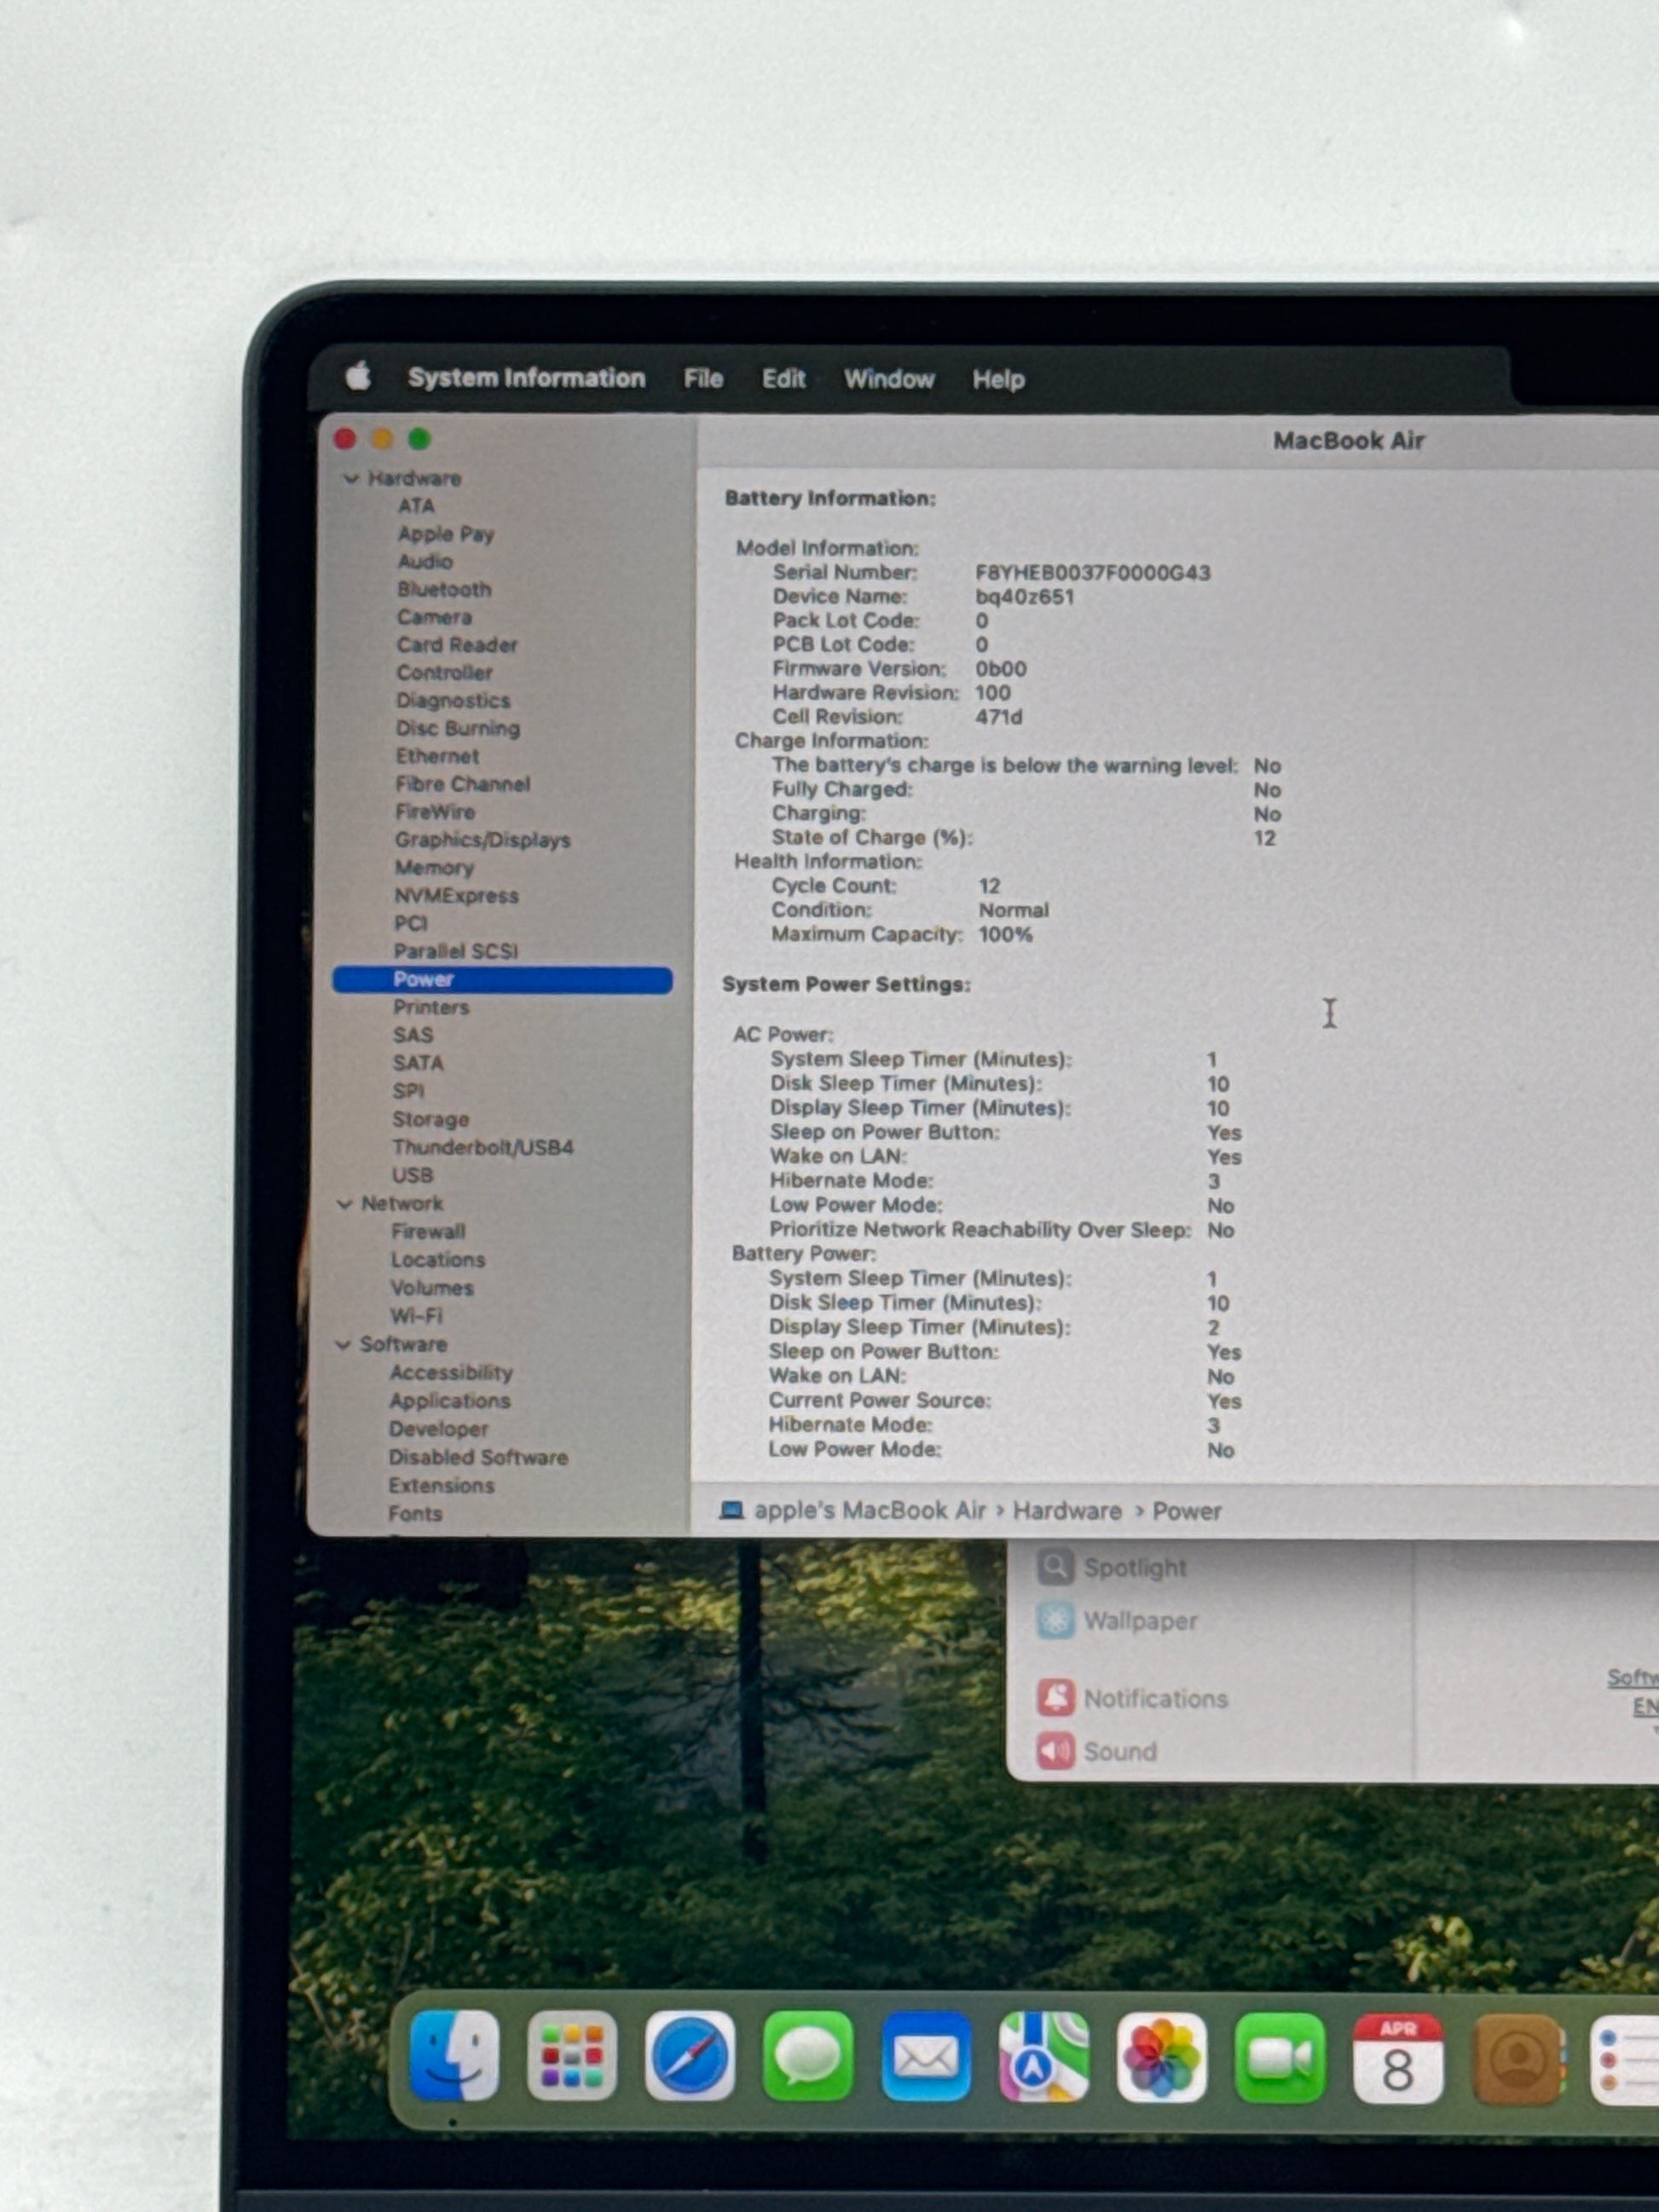
Task: Open Launchpad from the Dock
Action: [x=572, y=2057]
